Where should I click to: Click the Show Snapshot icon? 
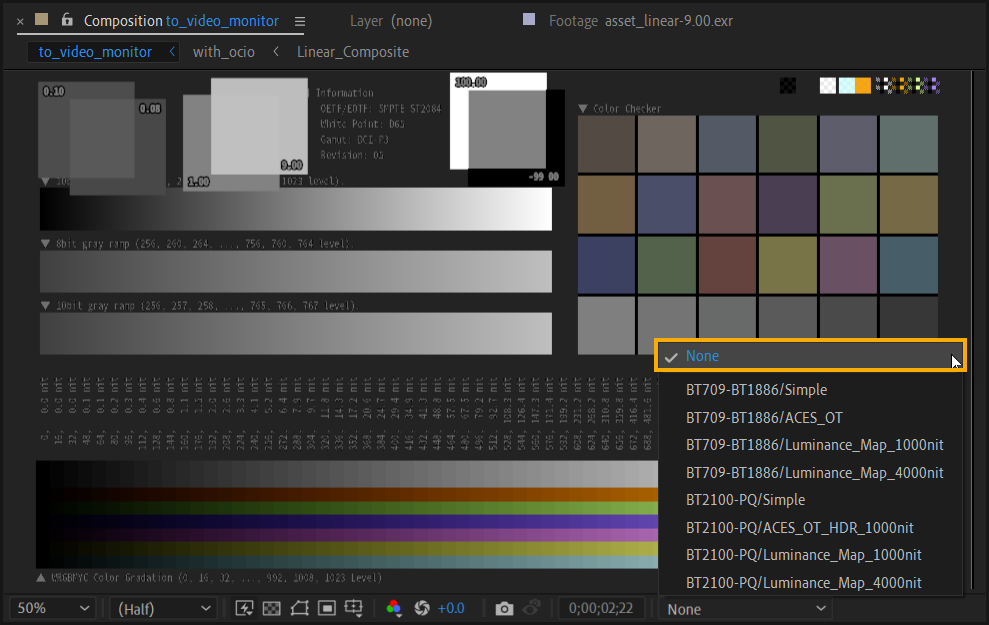[532, 608]
